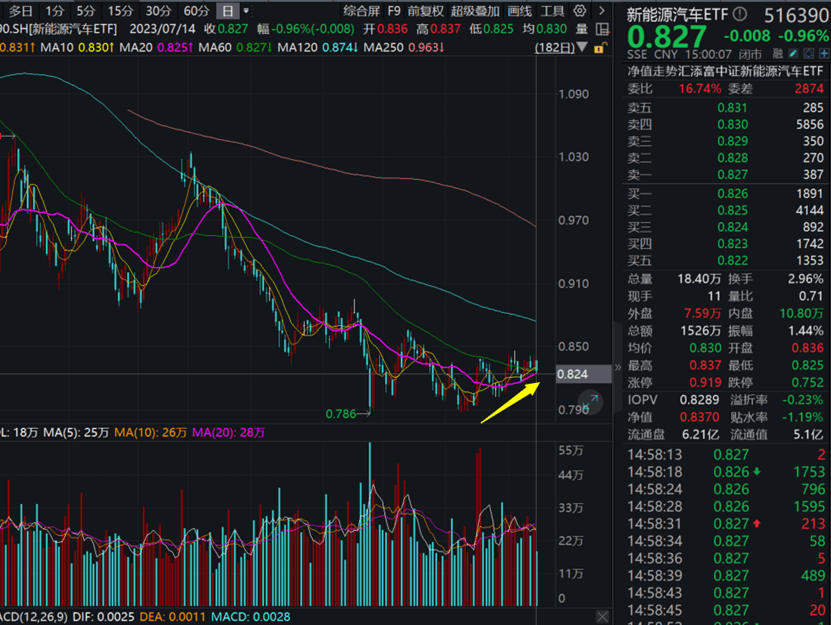Click the blue plus add-to-watchlist icon
Viewport: 831px width, 625px height.
click(822, 55)
